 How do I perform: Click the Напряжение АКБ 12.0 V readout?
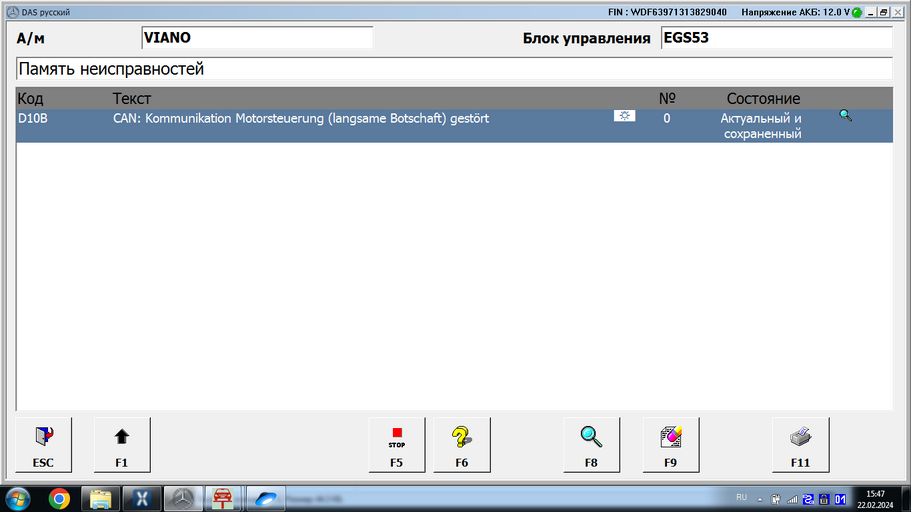coord(795,12)
